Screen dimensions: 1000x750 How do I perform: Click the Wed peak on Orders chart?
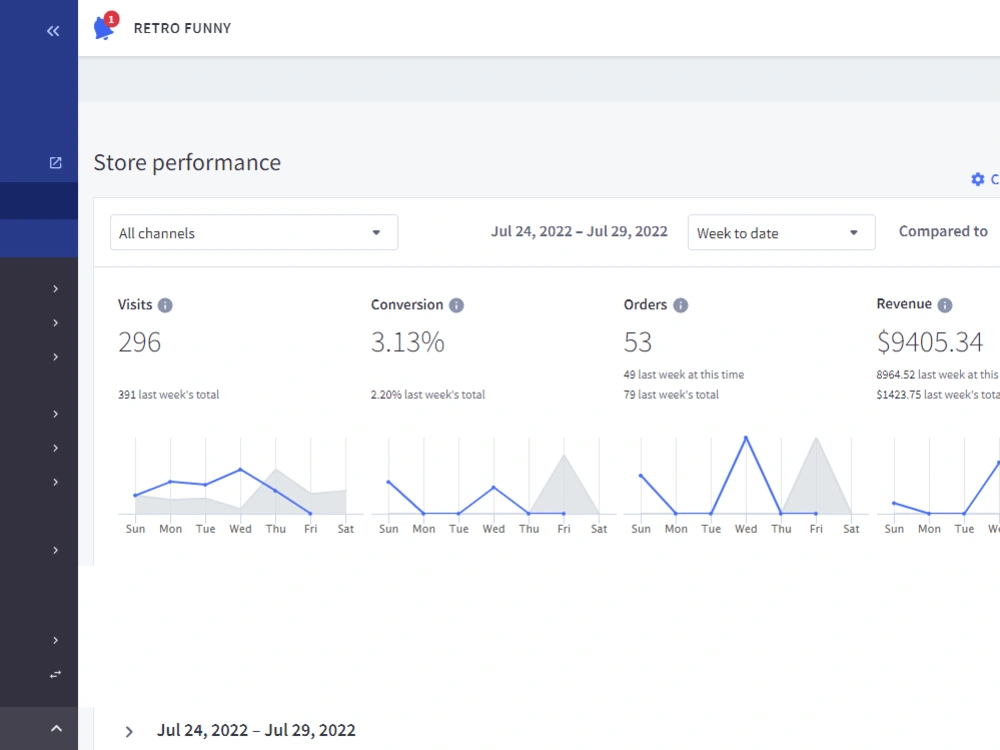tap(746, 438)
